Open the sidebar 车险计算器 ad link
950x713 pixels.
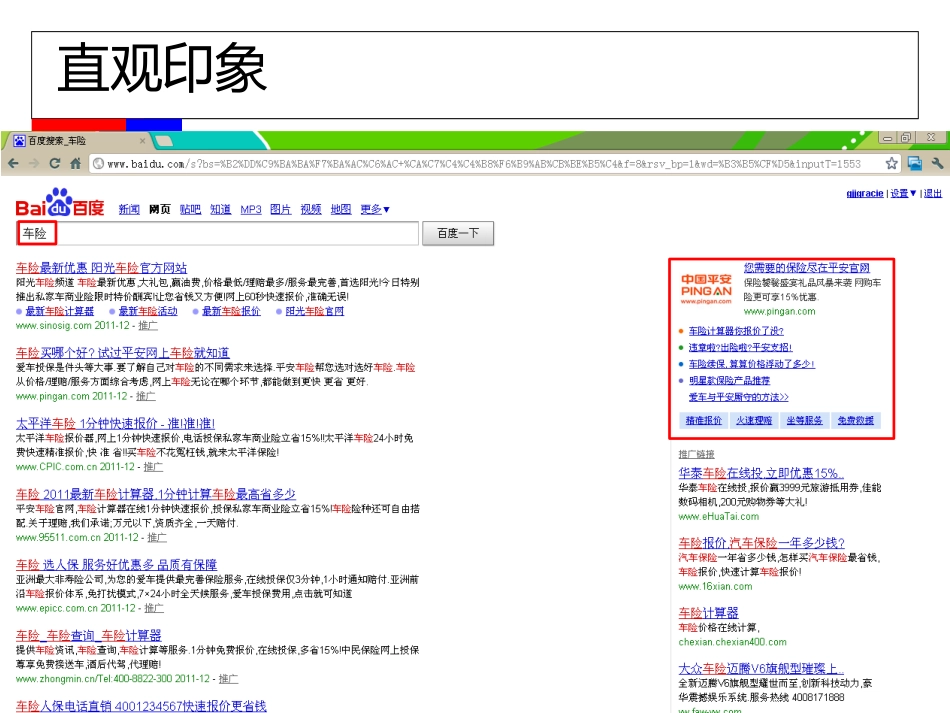tap(708, 613)
